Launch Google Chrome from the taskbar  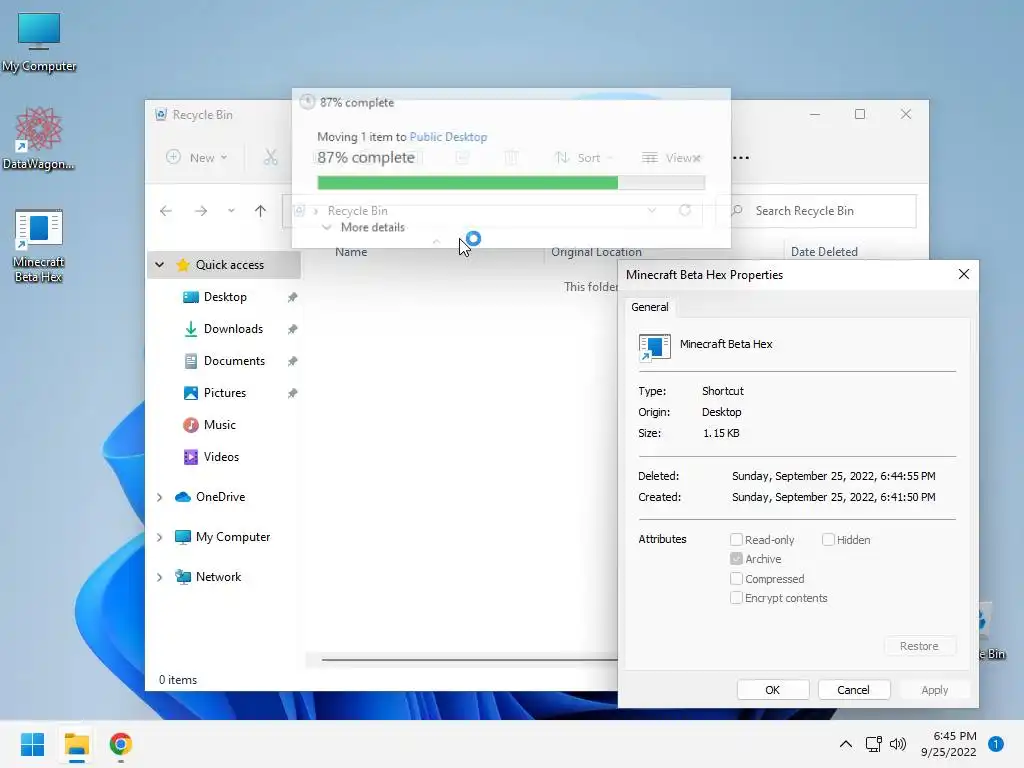[x=121, y=744]
